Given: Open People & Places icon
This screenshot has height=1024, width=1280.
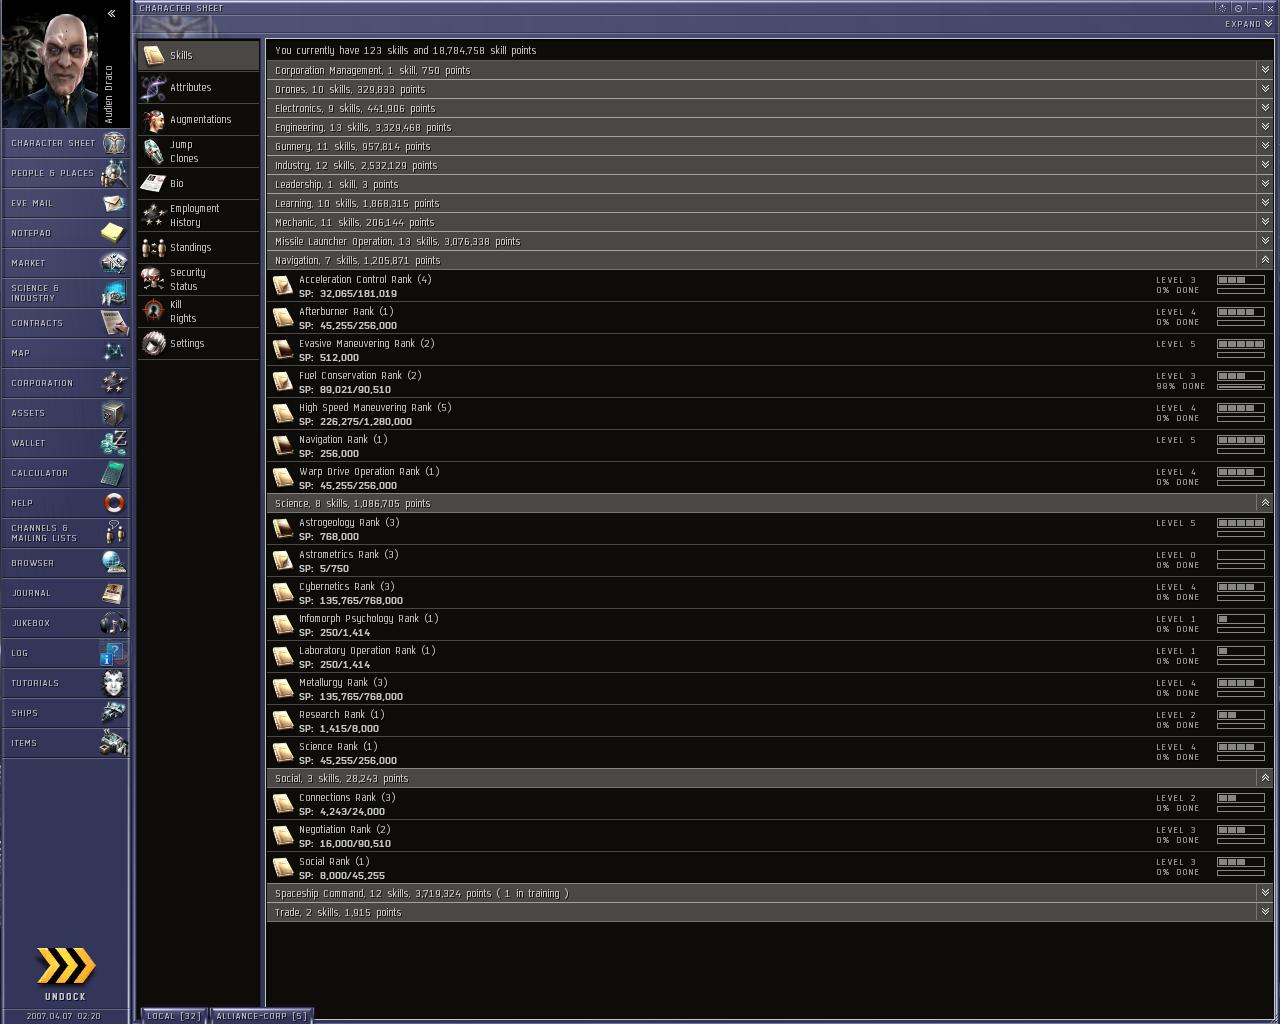Looking at the screenshot, I should tap(114, 173).
